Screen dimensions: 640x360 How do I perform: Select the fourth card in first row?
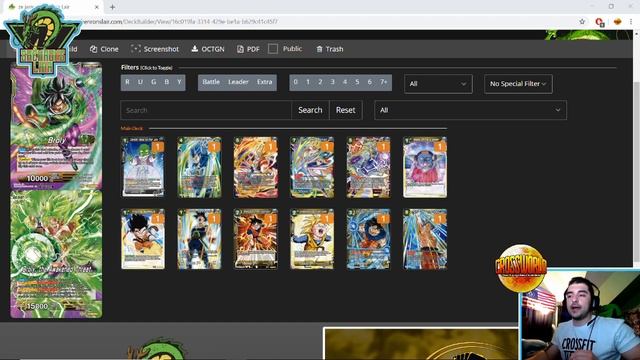click(x=312, y=167)
